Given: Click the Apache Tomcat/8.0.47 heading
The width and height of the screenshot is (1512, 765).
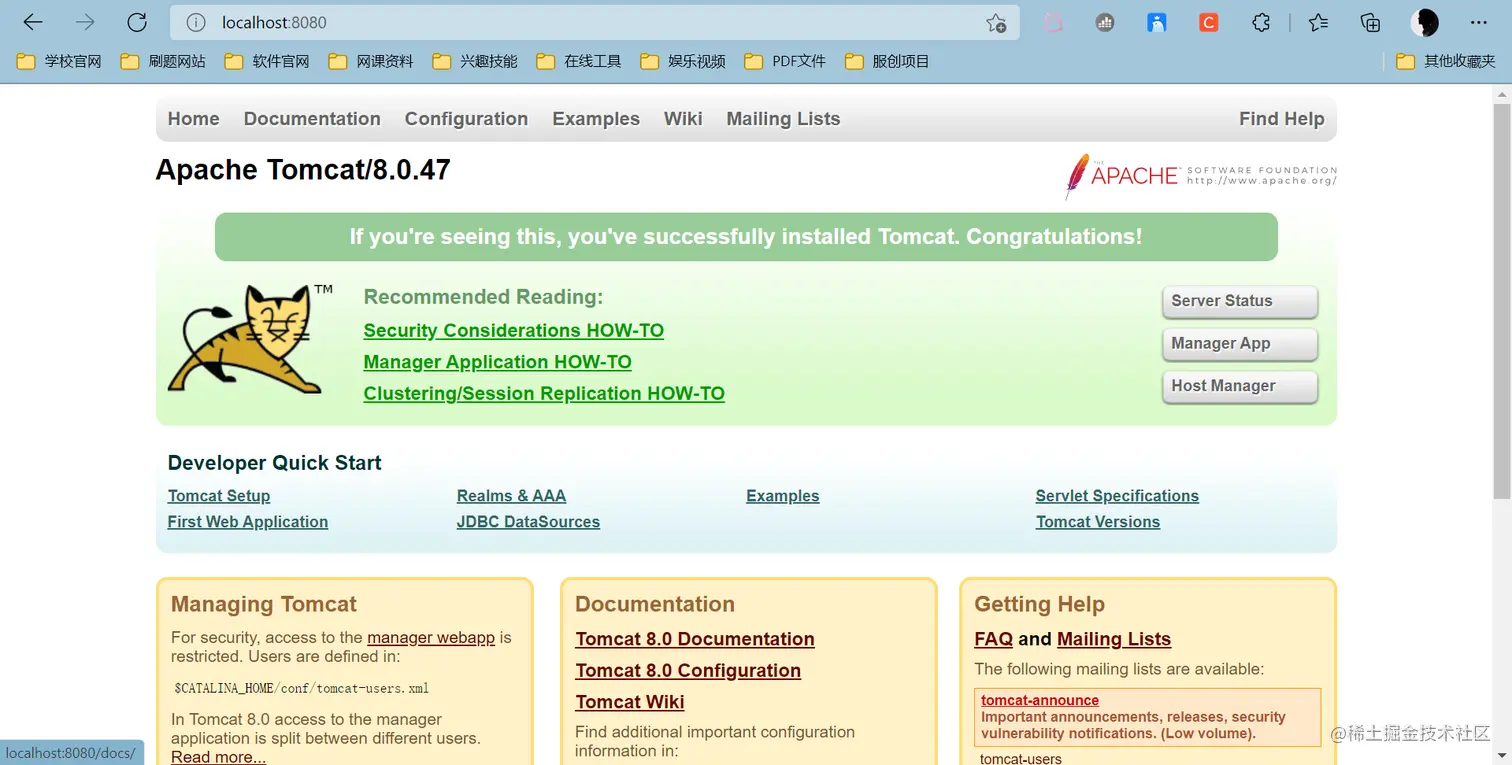Looking at the screenshot, I should click(x=303, y=170).
